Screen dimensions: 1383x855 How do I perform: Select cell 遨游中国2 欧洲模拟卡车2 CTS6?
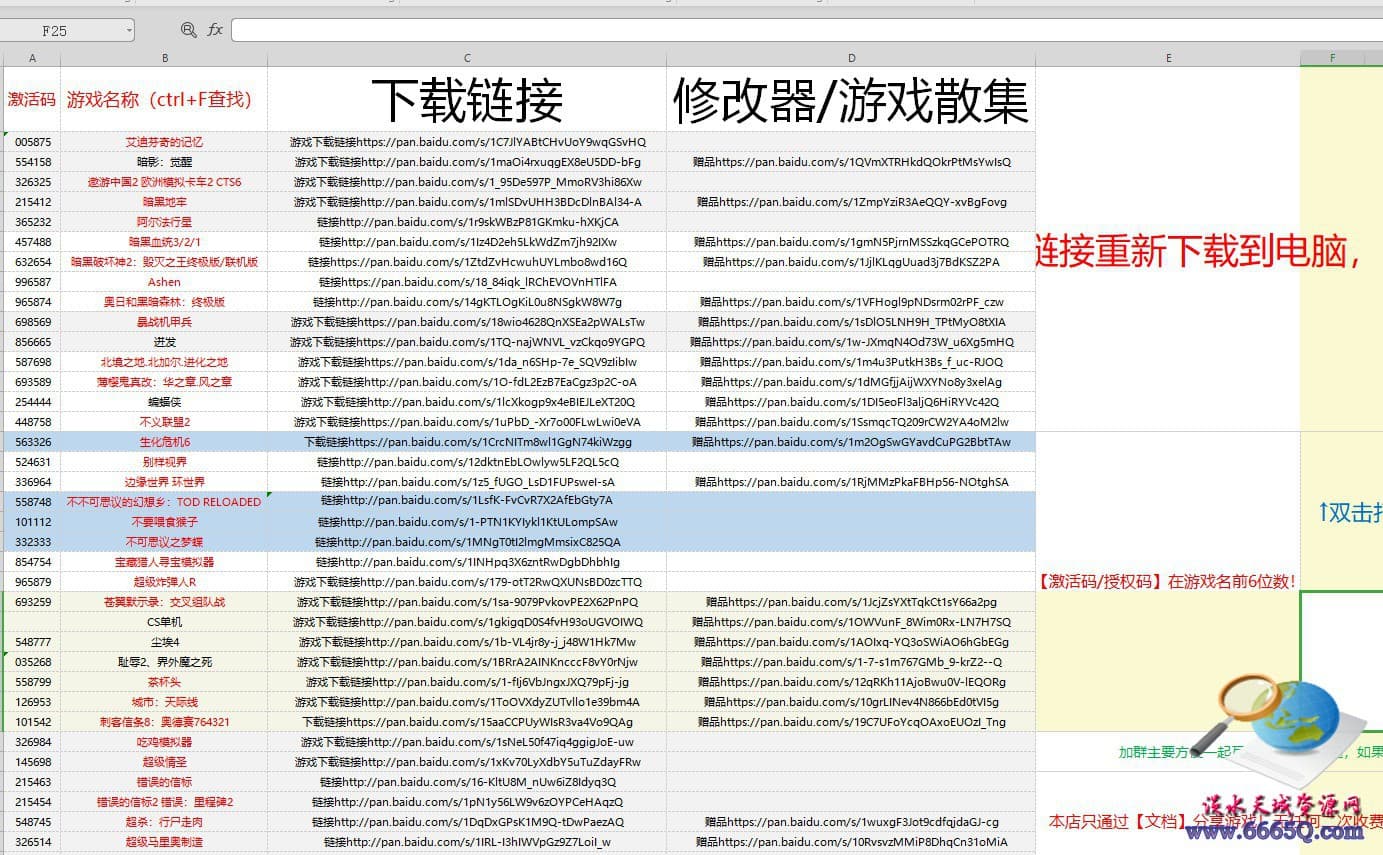(164, 182)
